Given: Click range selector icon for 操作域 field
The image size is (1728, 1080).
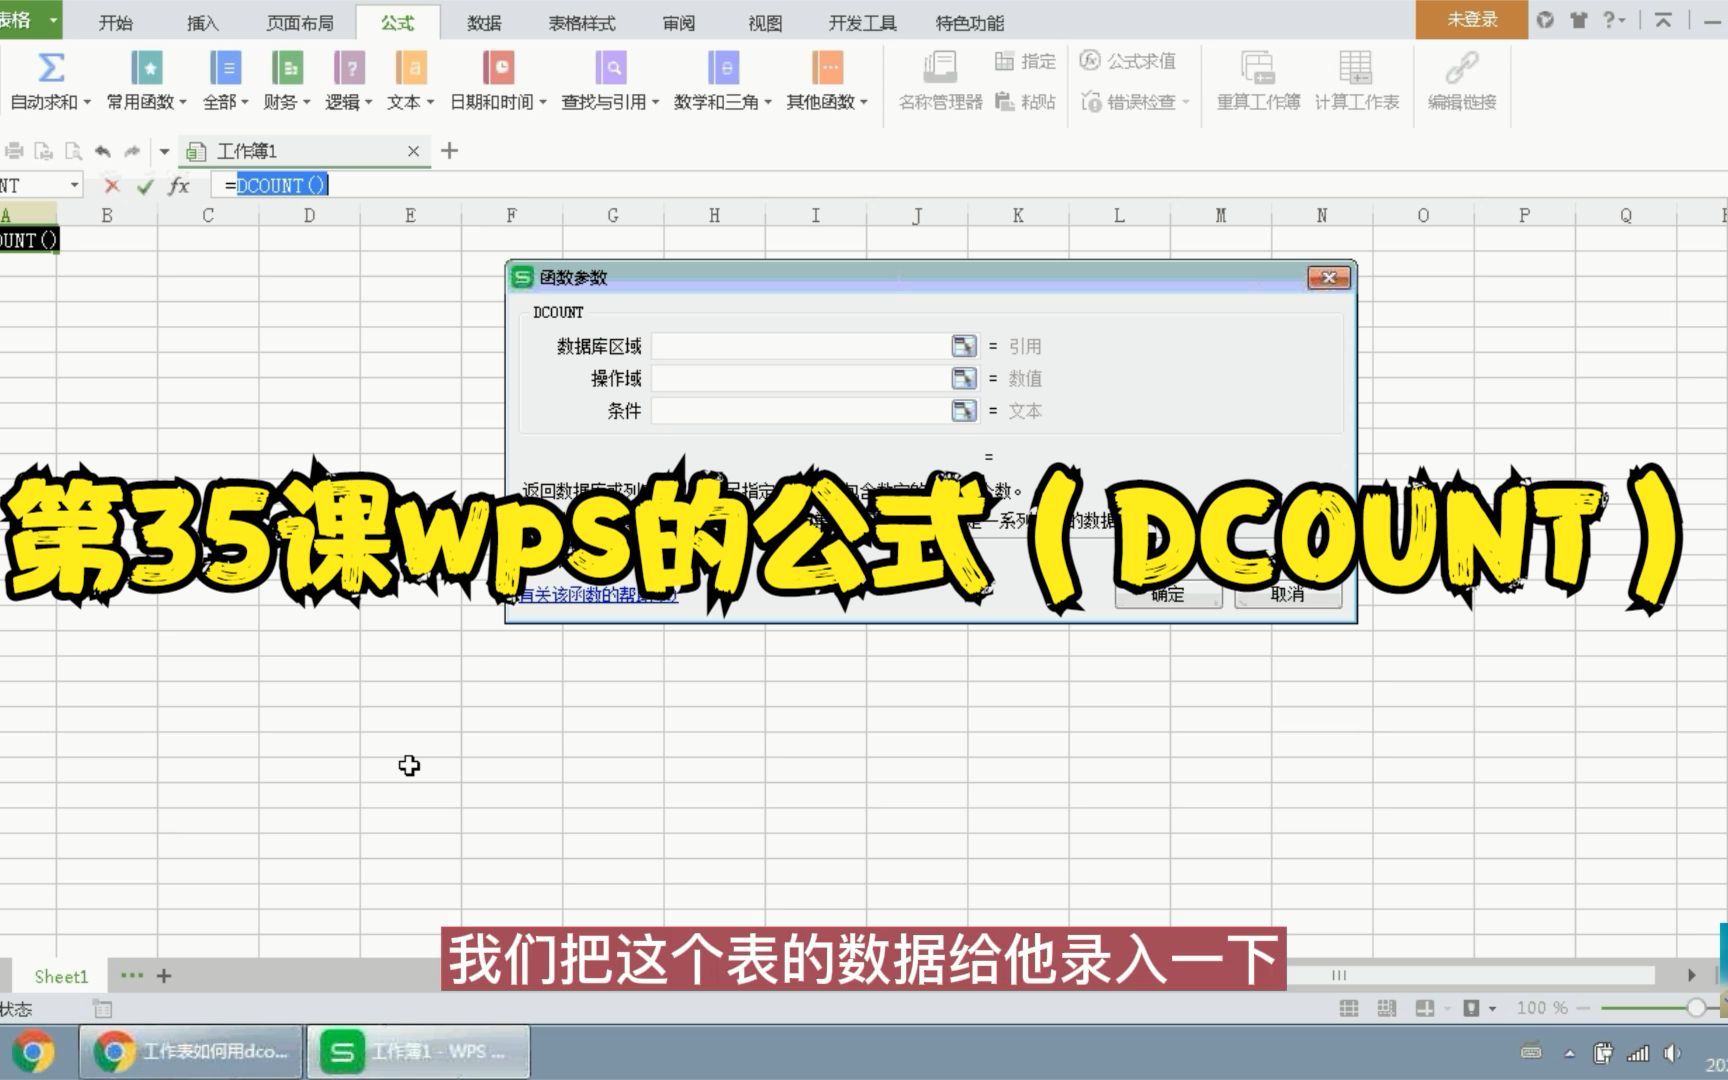Looking at the screenshot, I should click(x=963, y=378).
